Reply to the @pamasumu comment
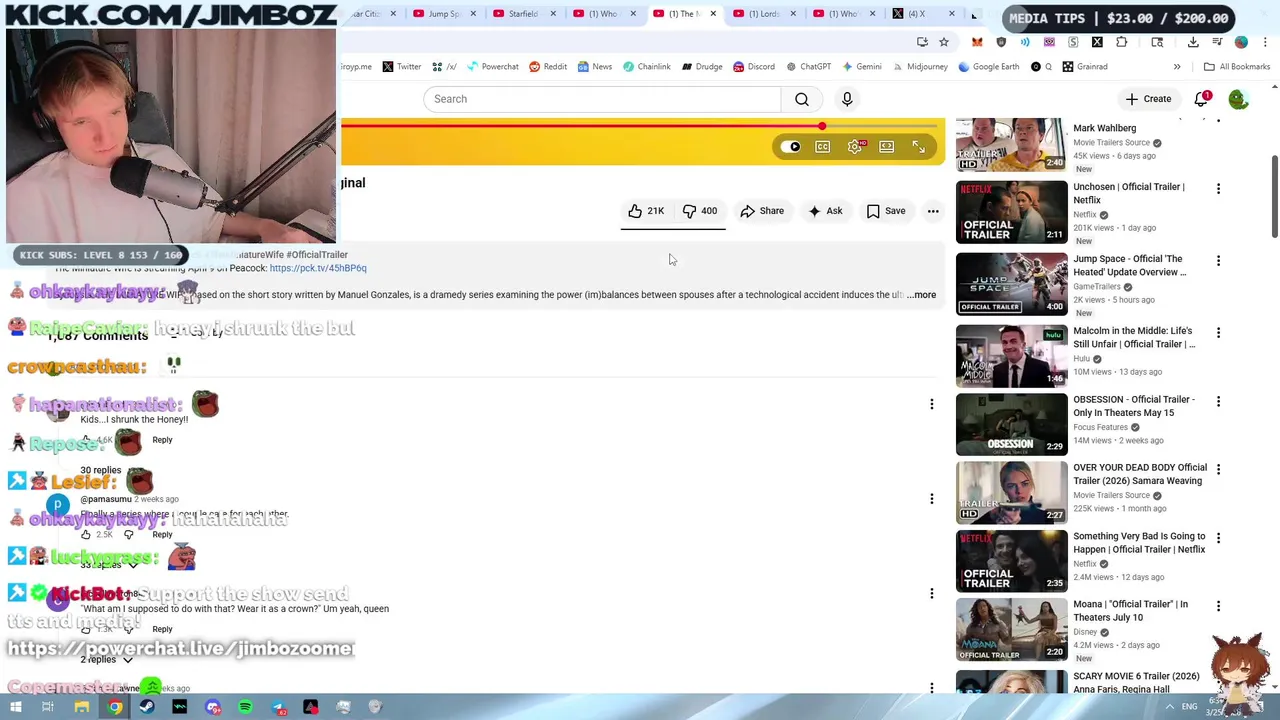Image resolution: width=1280 pixels, height=720 pixels. pyautogui.click(x=162, y=535)
